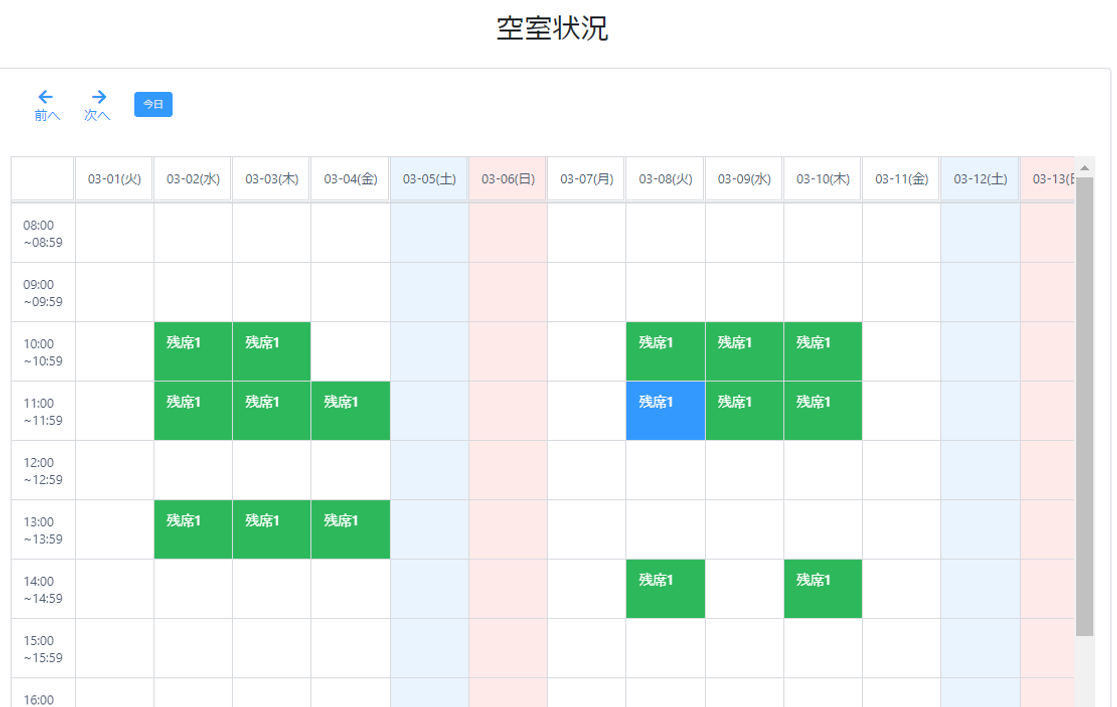The height and width of the screenshot is (707, 1117).
Task: Pick 残席1 slot on 03-08 at 14:00
Action: (665, 589)
